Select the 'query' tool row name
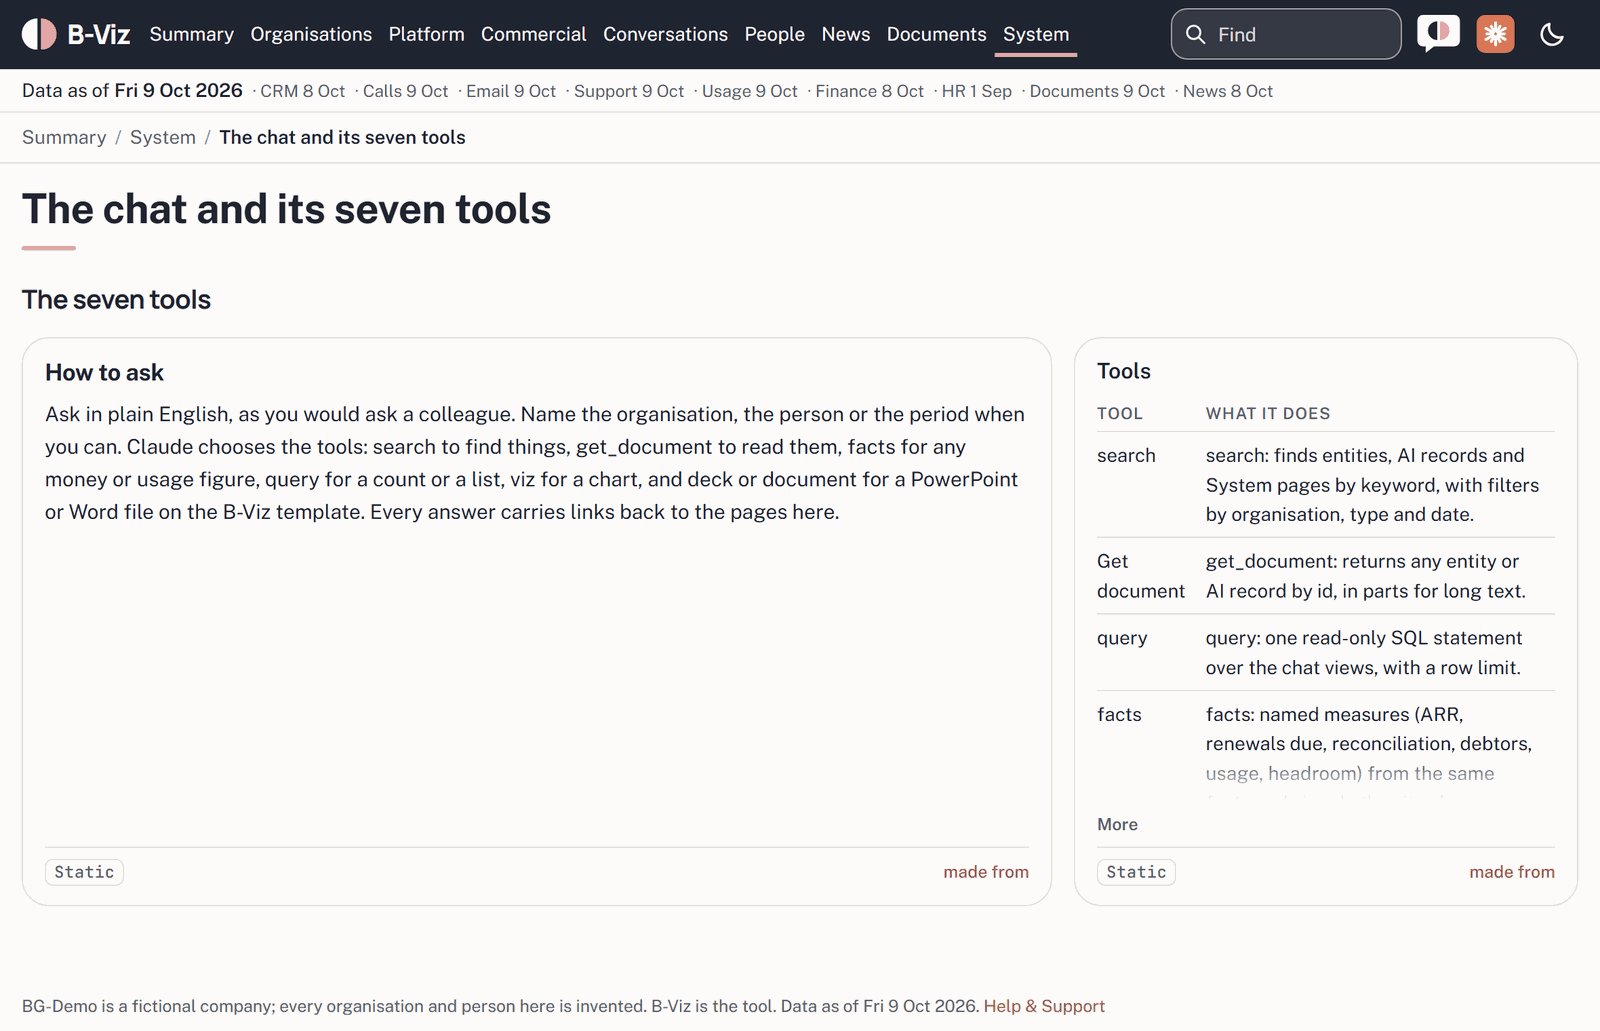This screenshot has height=1031, width=1600. [x=1122, y=638]
